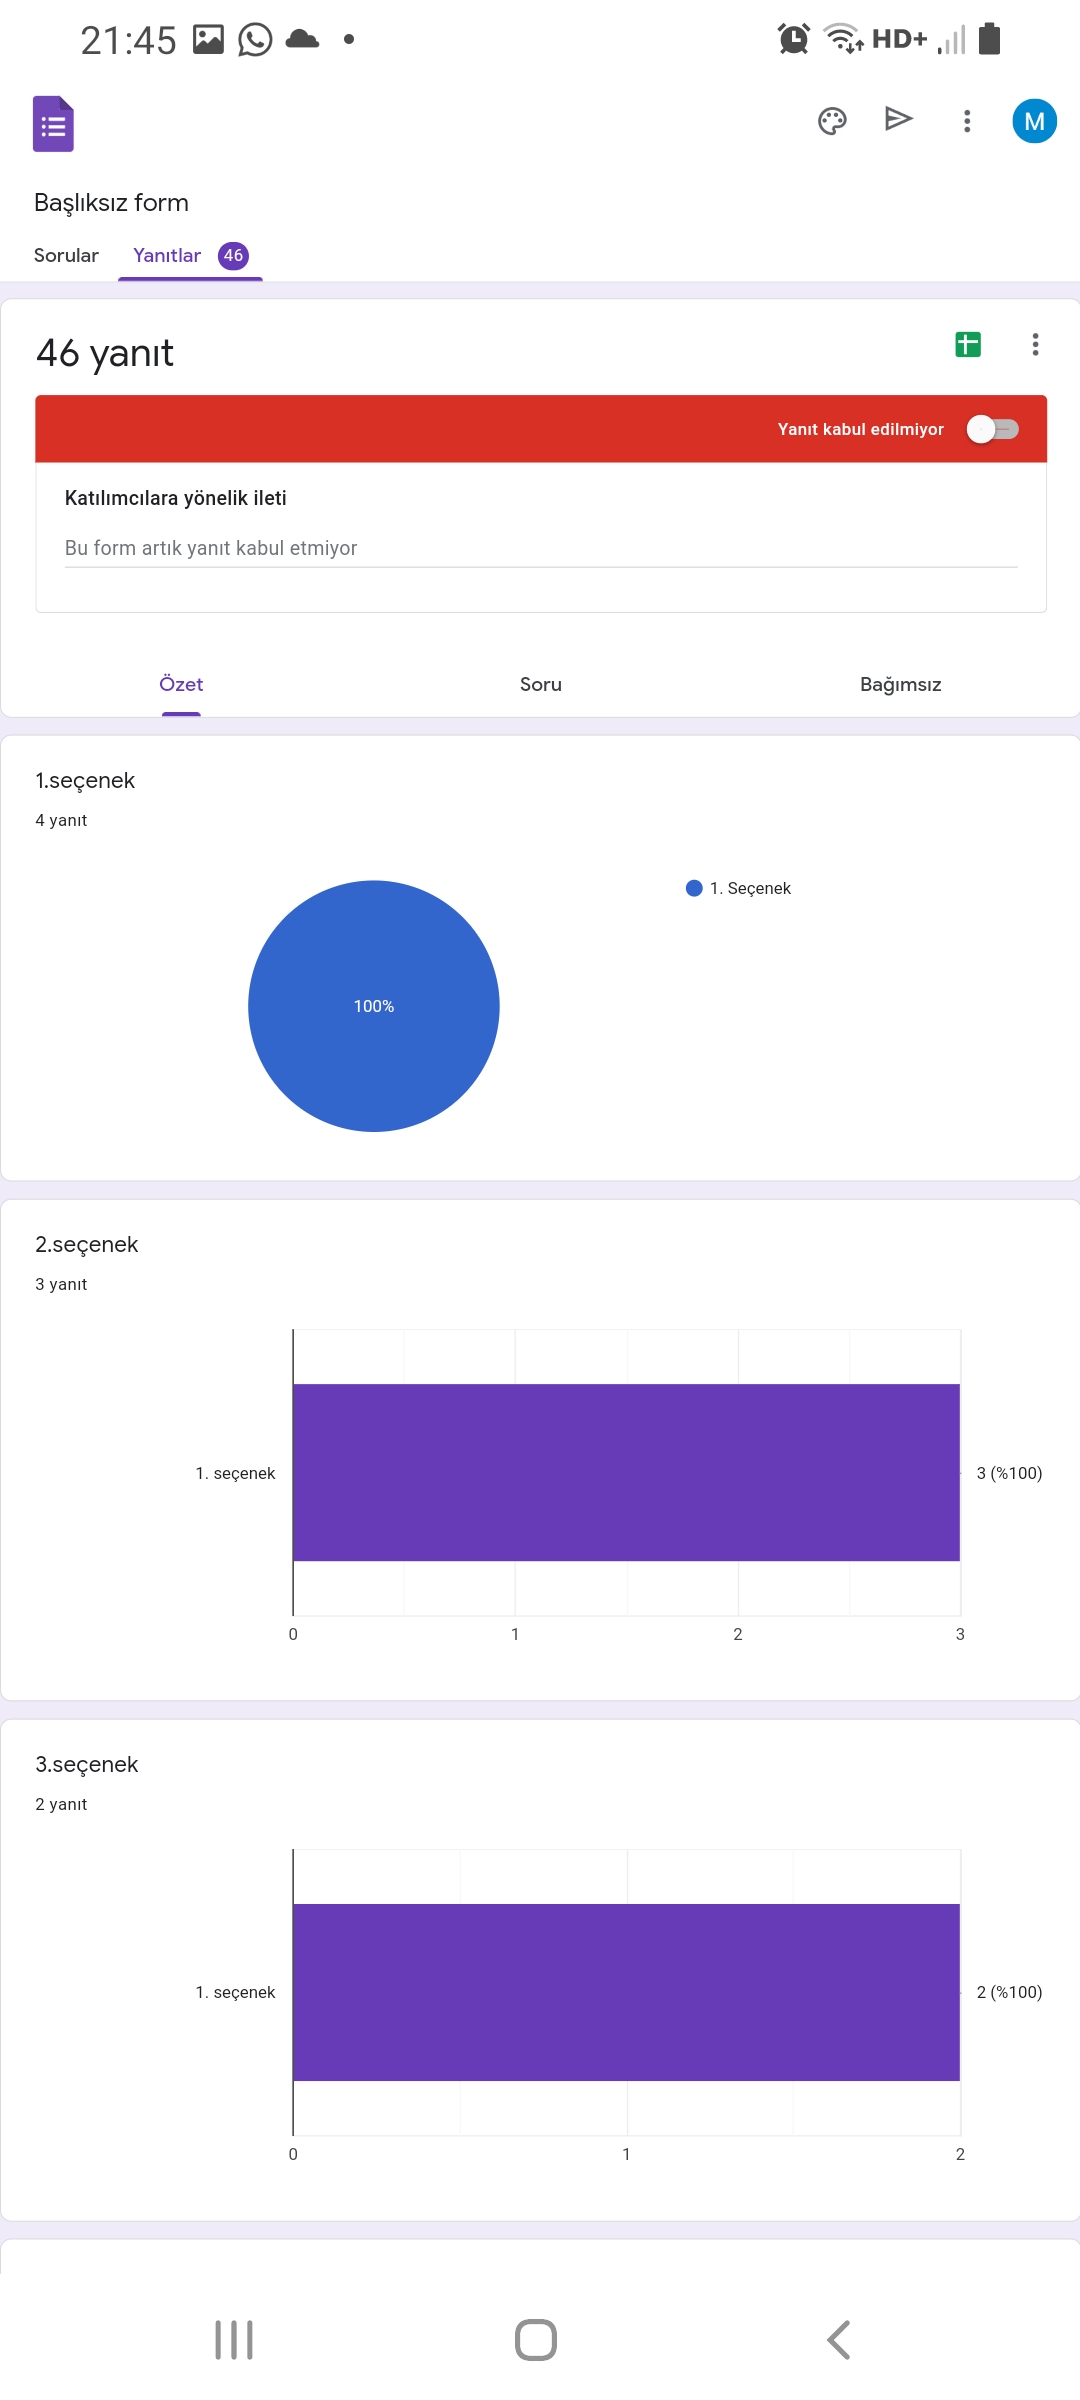This screenshot has width=1080, height=2400.
Task: Tap the purple bar in 2.seçenek chart
Action: (x=626, y=1472)
